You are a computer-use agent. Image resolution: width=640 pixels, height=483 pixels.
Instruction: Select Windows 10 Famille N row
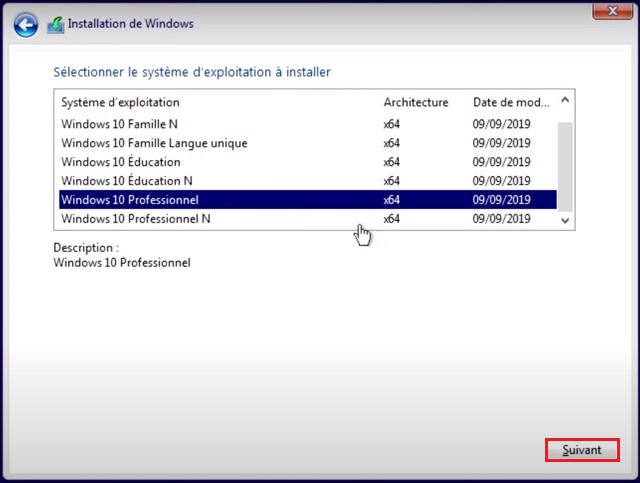click(308, 124)
